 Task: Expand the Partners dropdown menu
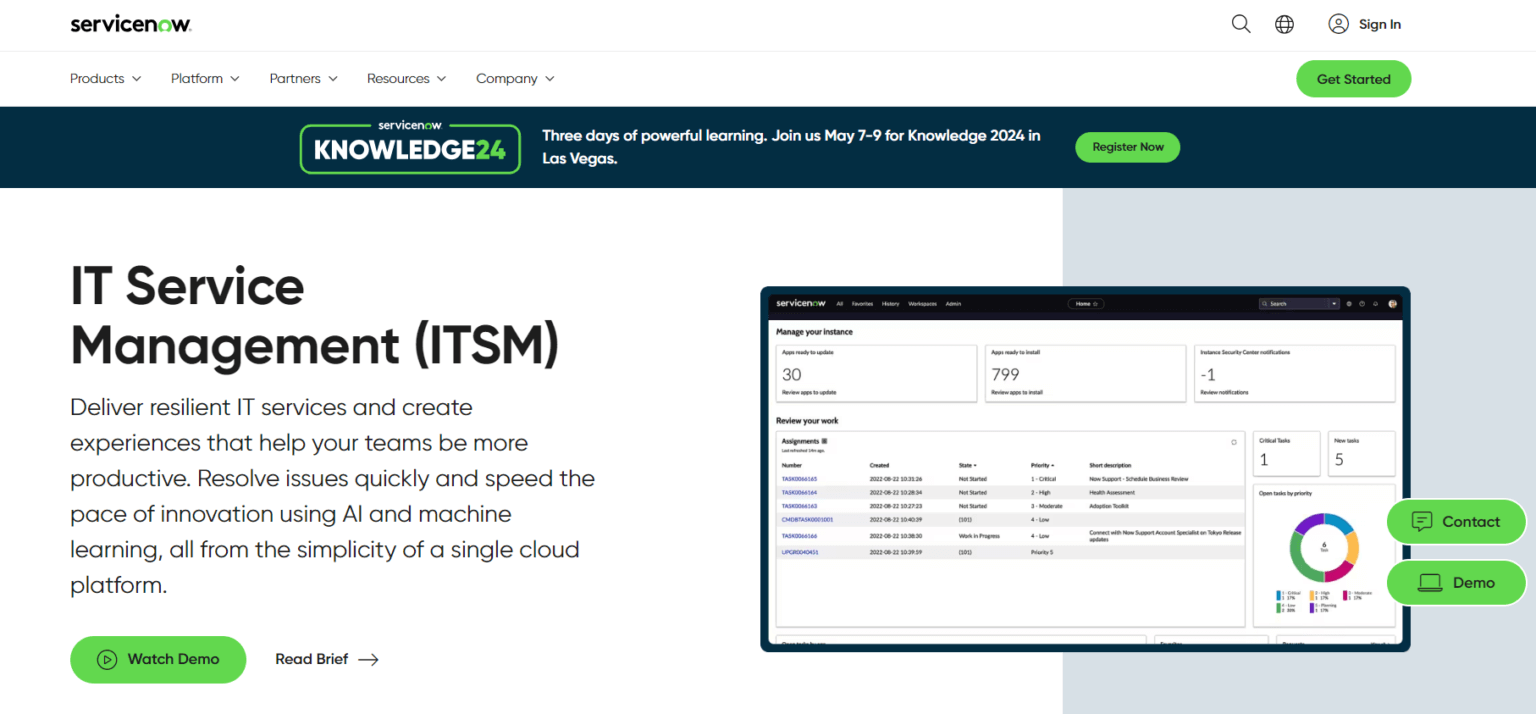click(x=303, y=78)
